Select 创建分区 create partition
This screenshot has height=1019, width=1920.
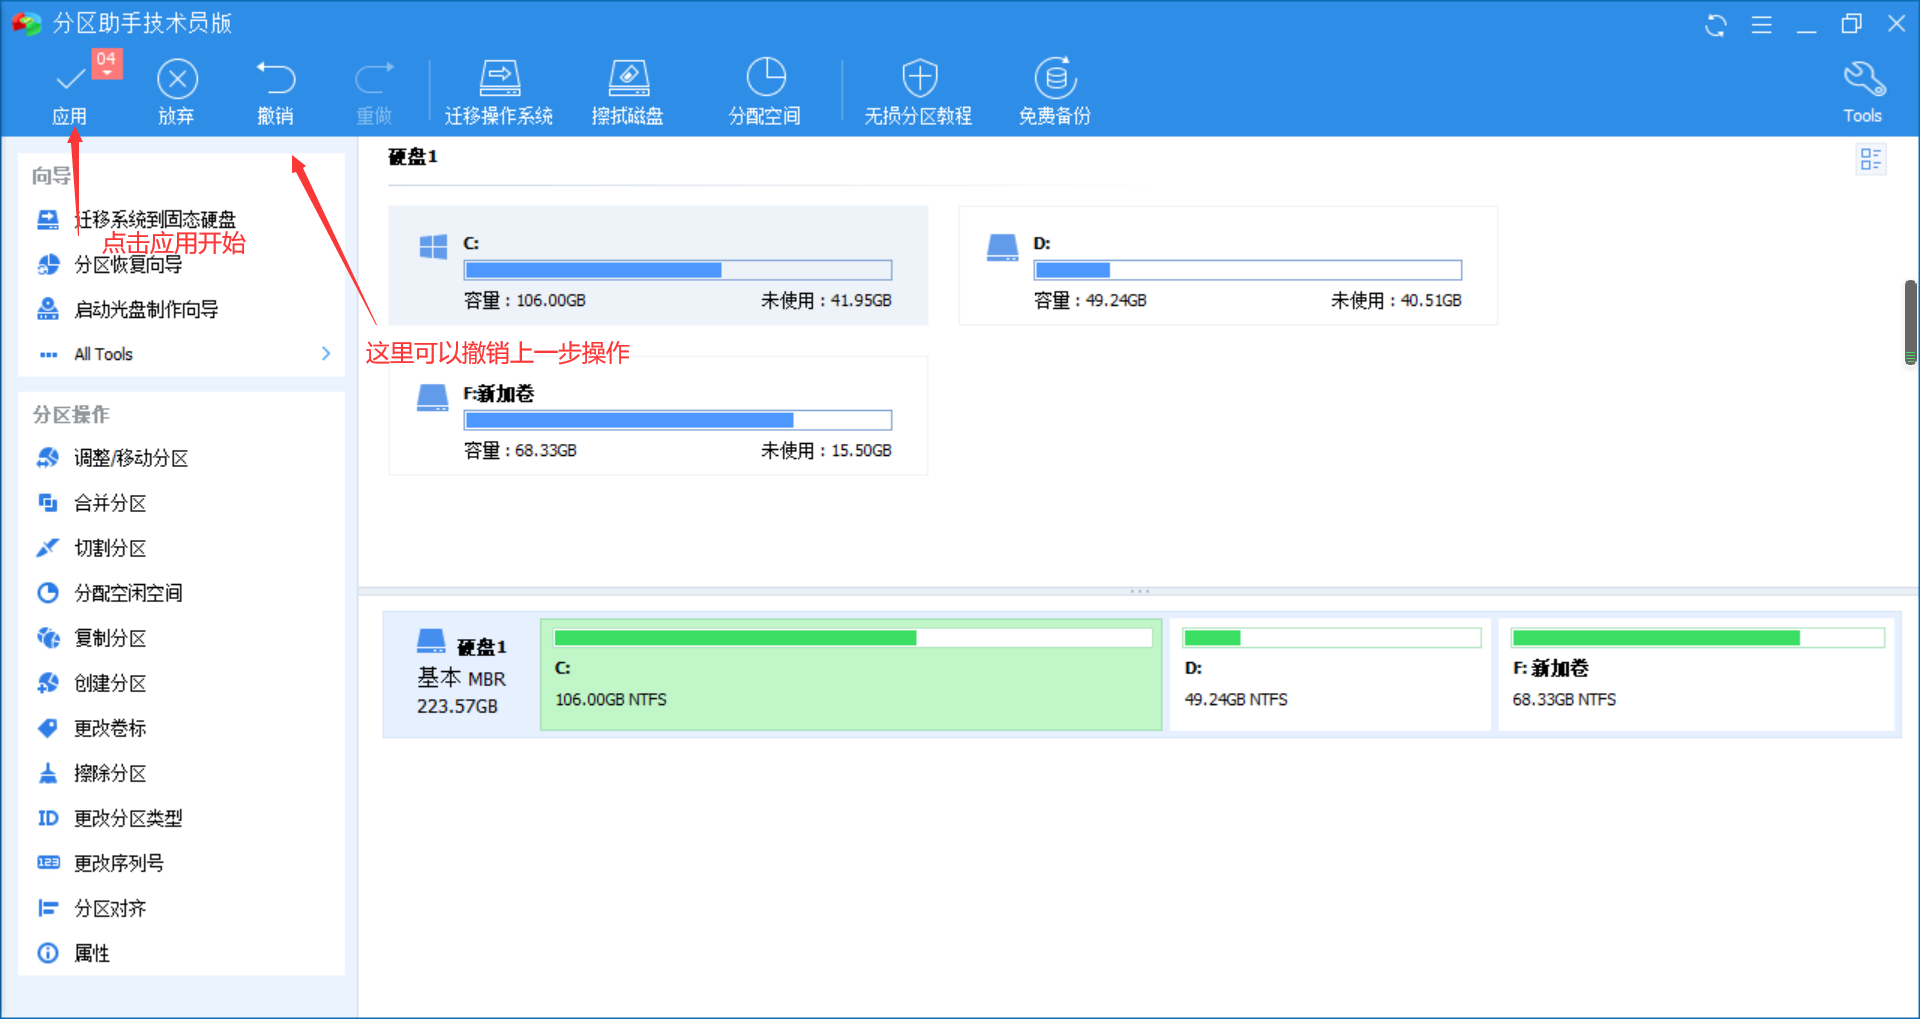point(110,683)
